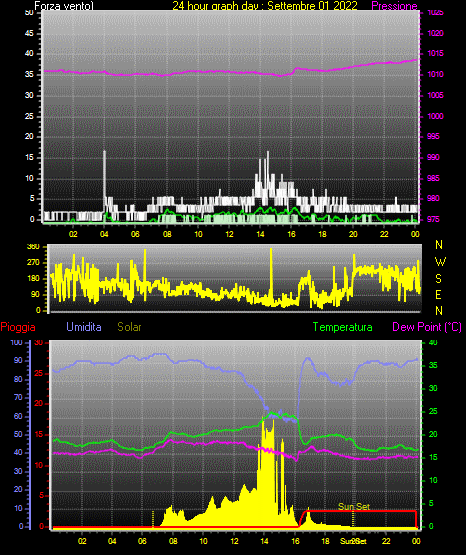Click the Temperatura legend label
Screen dimensions: 466x555
point(342,327)
